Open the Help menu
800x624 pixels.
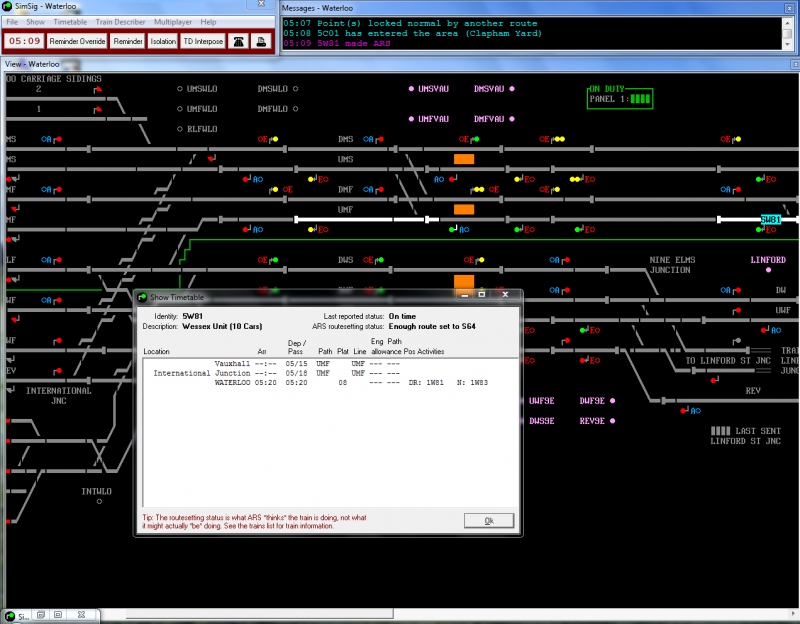pyautogui.click(x=208, y=22)
